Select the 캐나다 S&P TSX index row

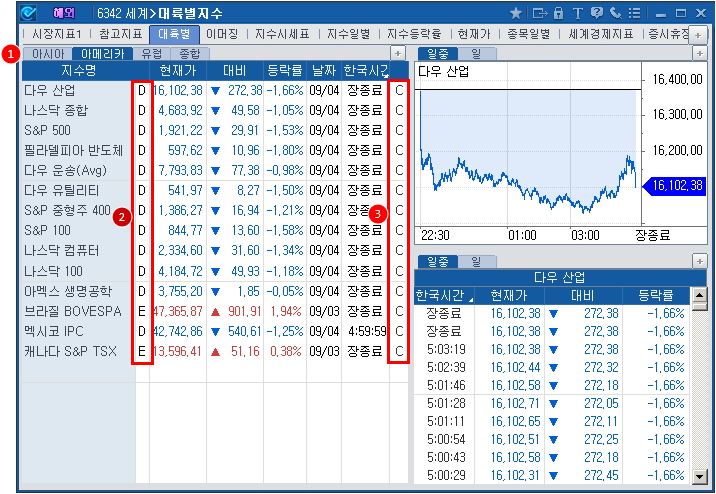[x=215, y=352]
